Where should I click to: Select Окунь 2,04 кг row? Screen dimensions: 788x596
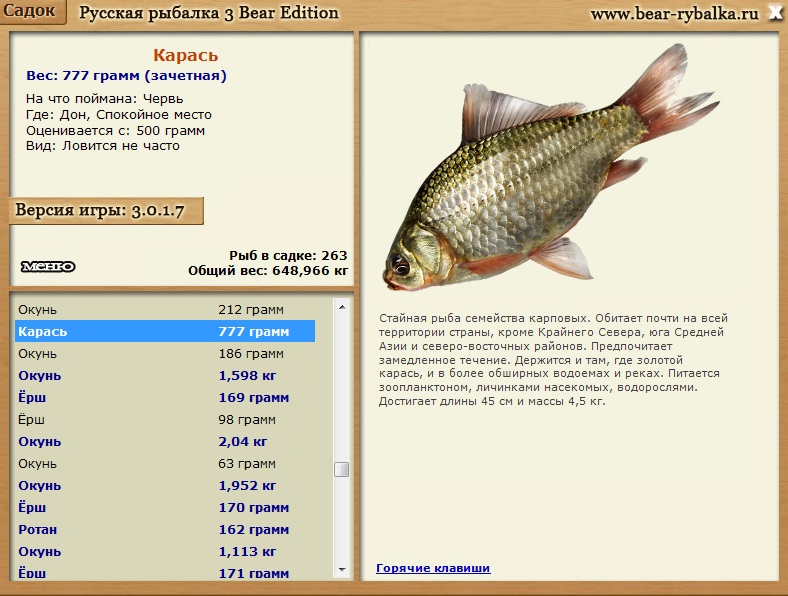click(x=165, y=442)
